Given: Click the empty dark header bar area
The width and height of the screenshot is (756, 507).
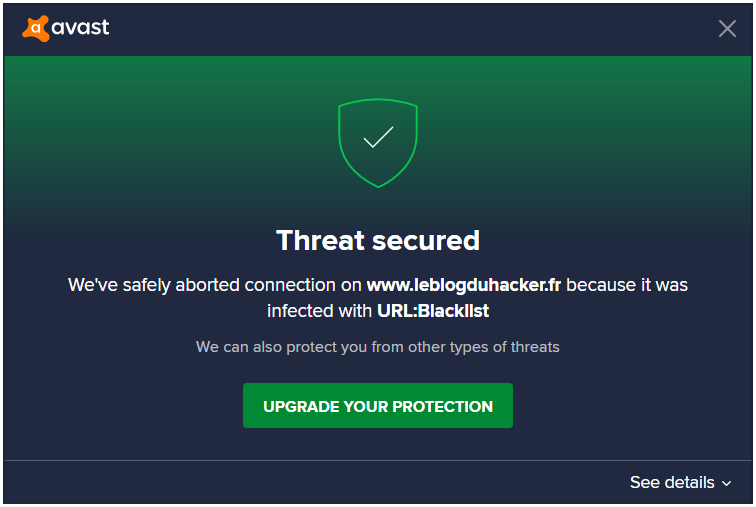Looking at the screenshot, I should (410, 29).
